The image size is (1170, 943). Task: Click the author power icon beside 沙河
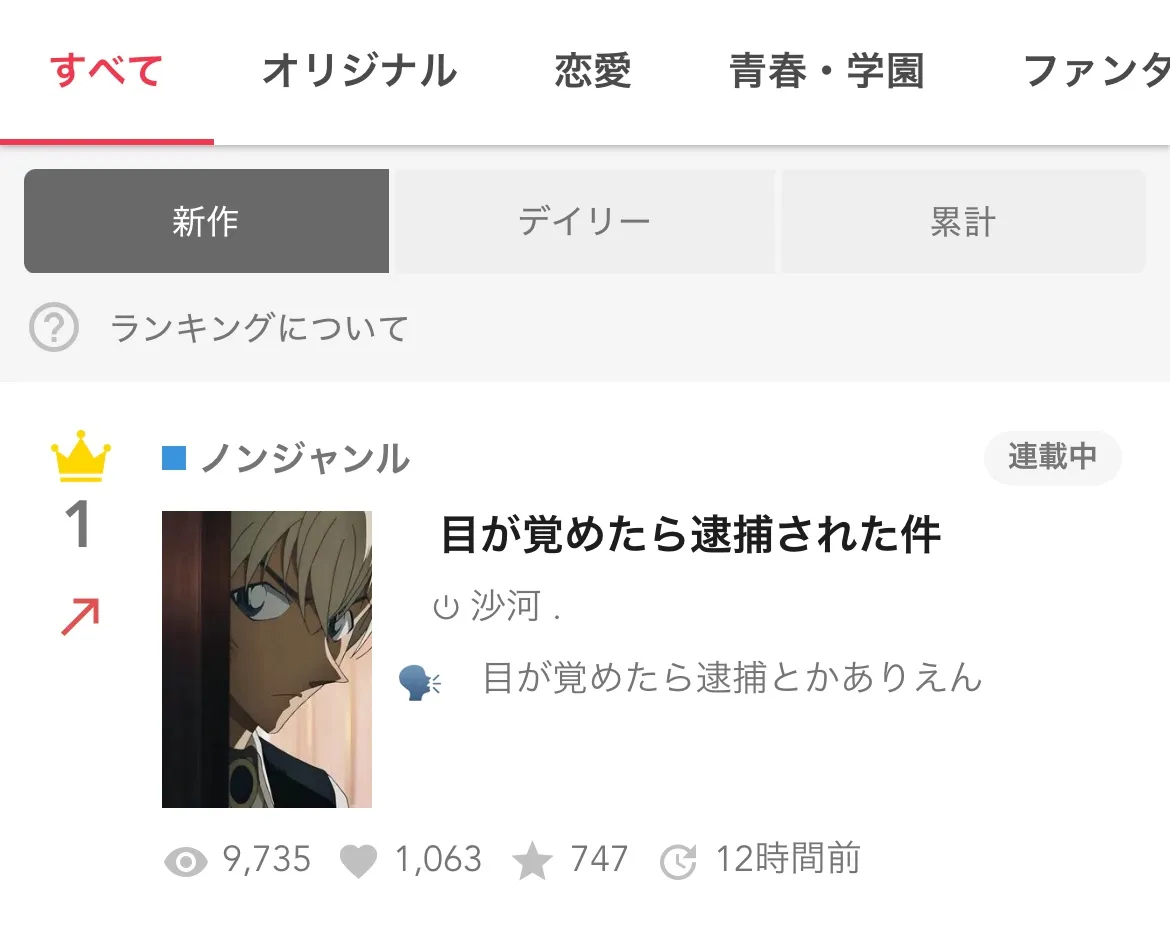coord(445,607)
